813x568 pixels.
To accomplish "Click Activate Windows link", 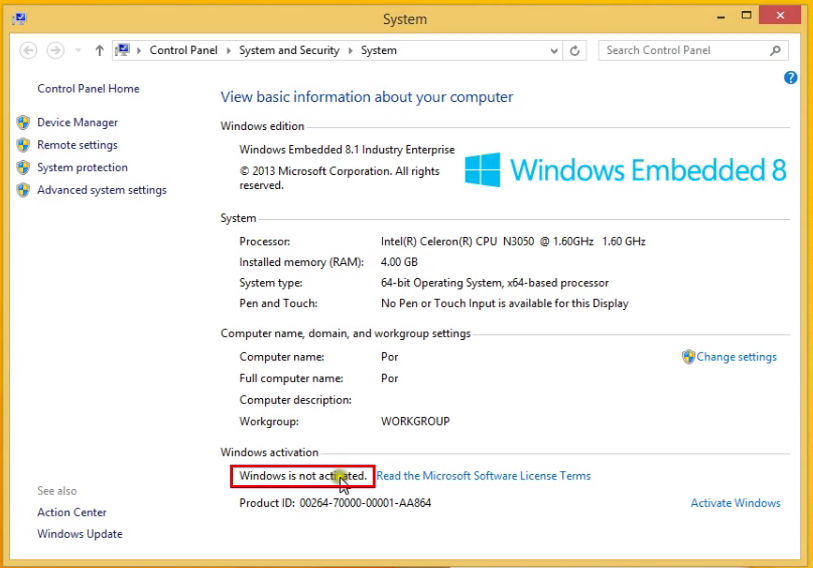I will click(735, 503).
